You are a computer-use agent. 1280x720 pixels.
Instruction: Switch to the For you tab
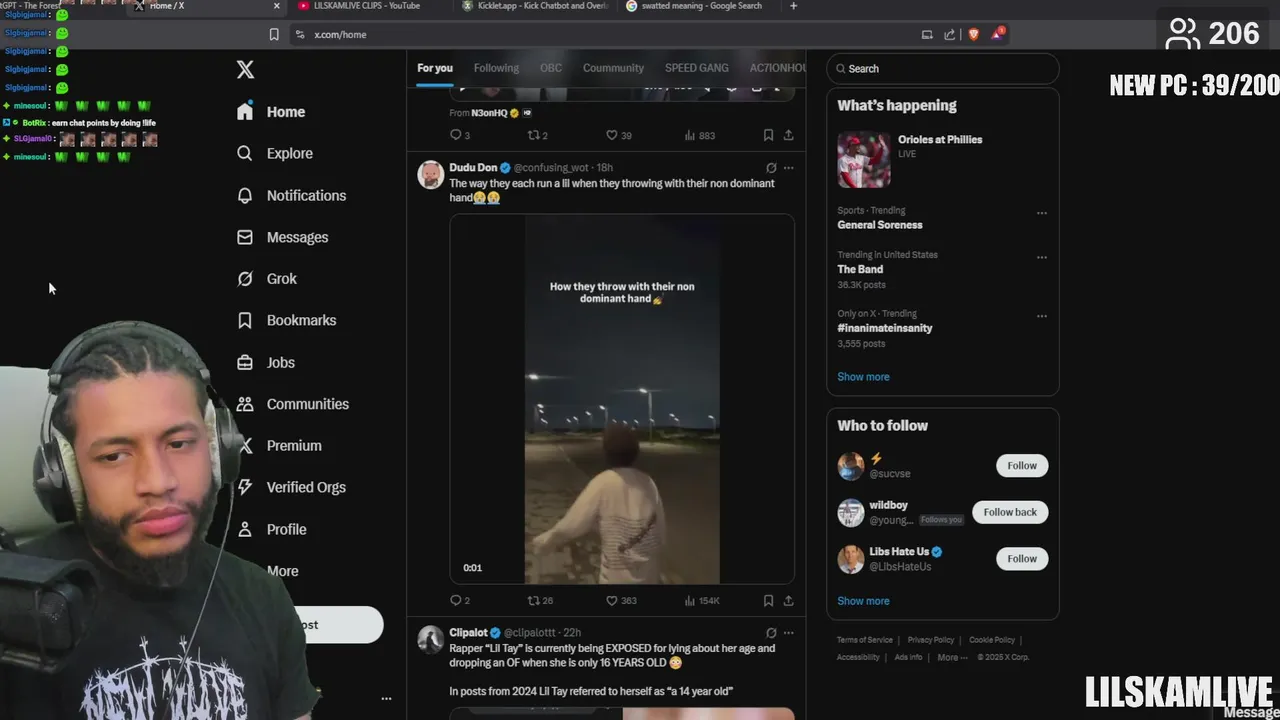pos(435,68)
